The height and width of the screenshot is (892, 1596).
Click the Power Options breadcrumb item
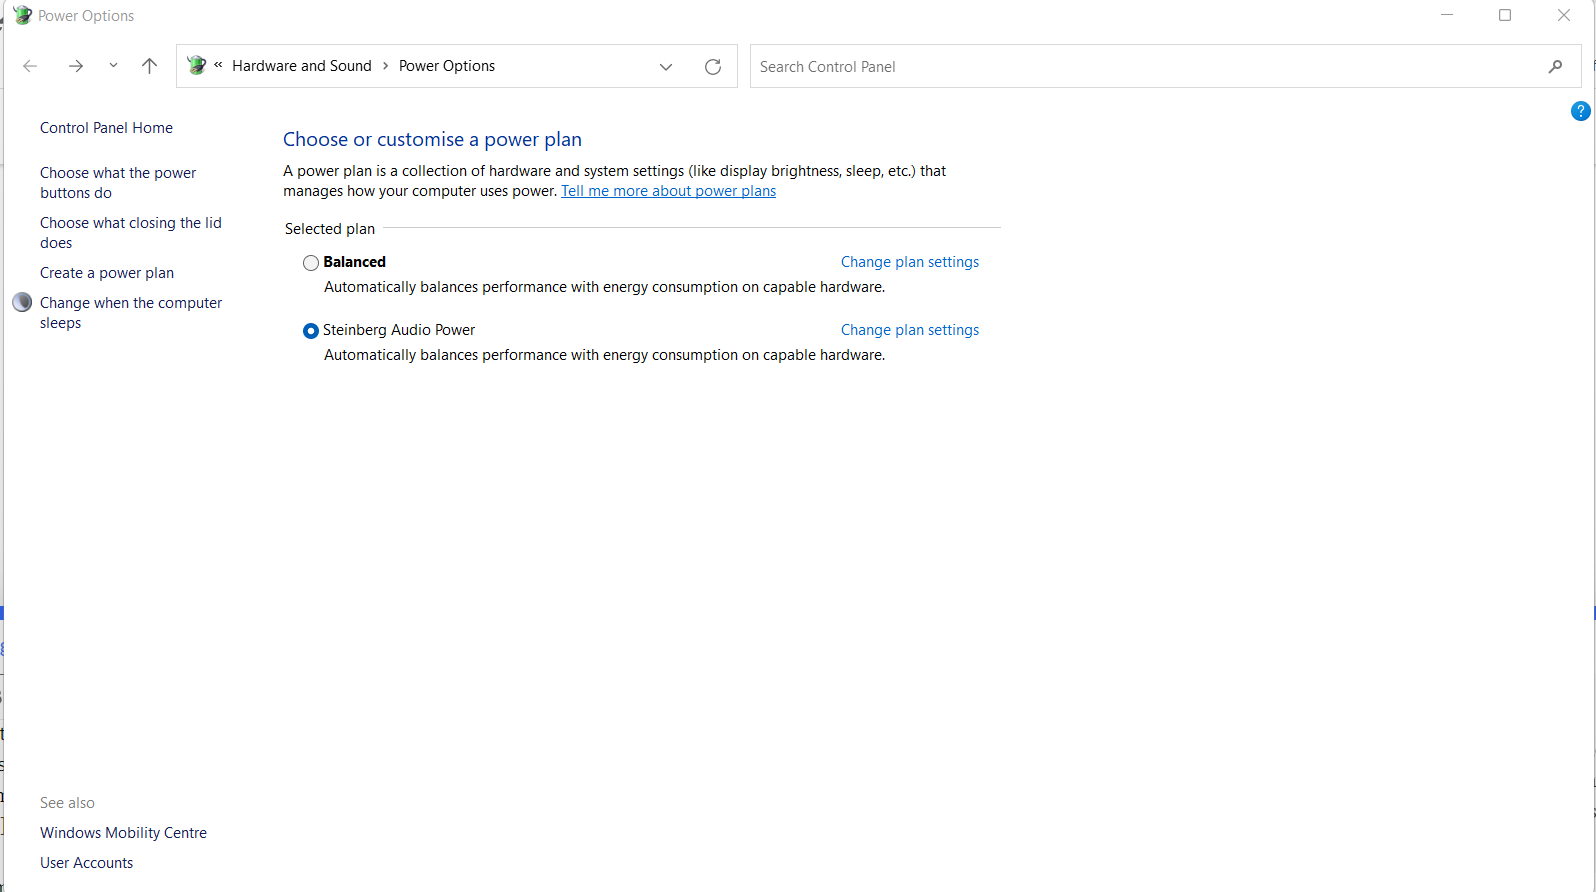point(446,66)
